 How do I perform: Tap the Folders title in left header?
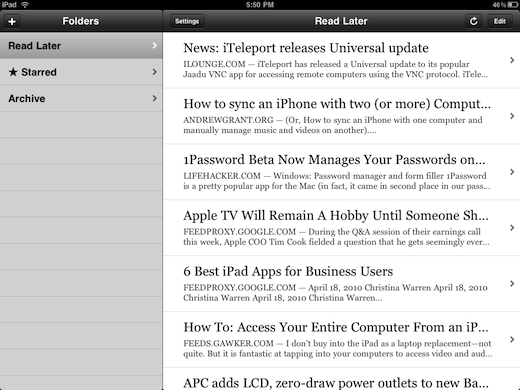click(x=81, y=21)
